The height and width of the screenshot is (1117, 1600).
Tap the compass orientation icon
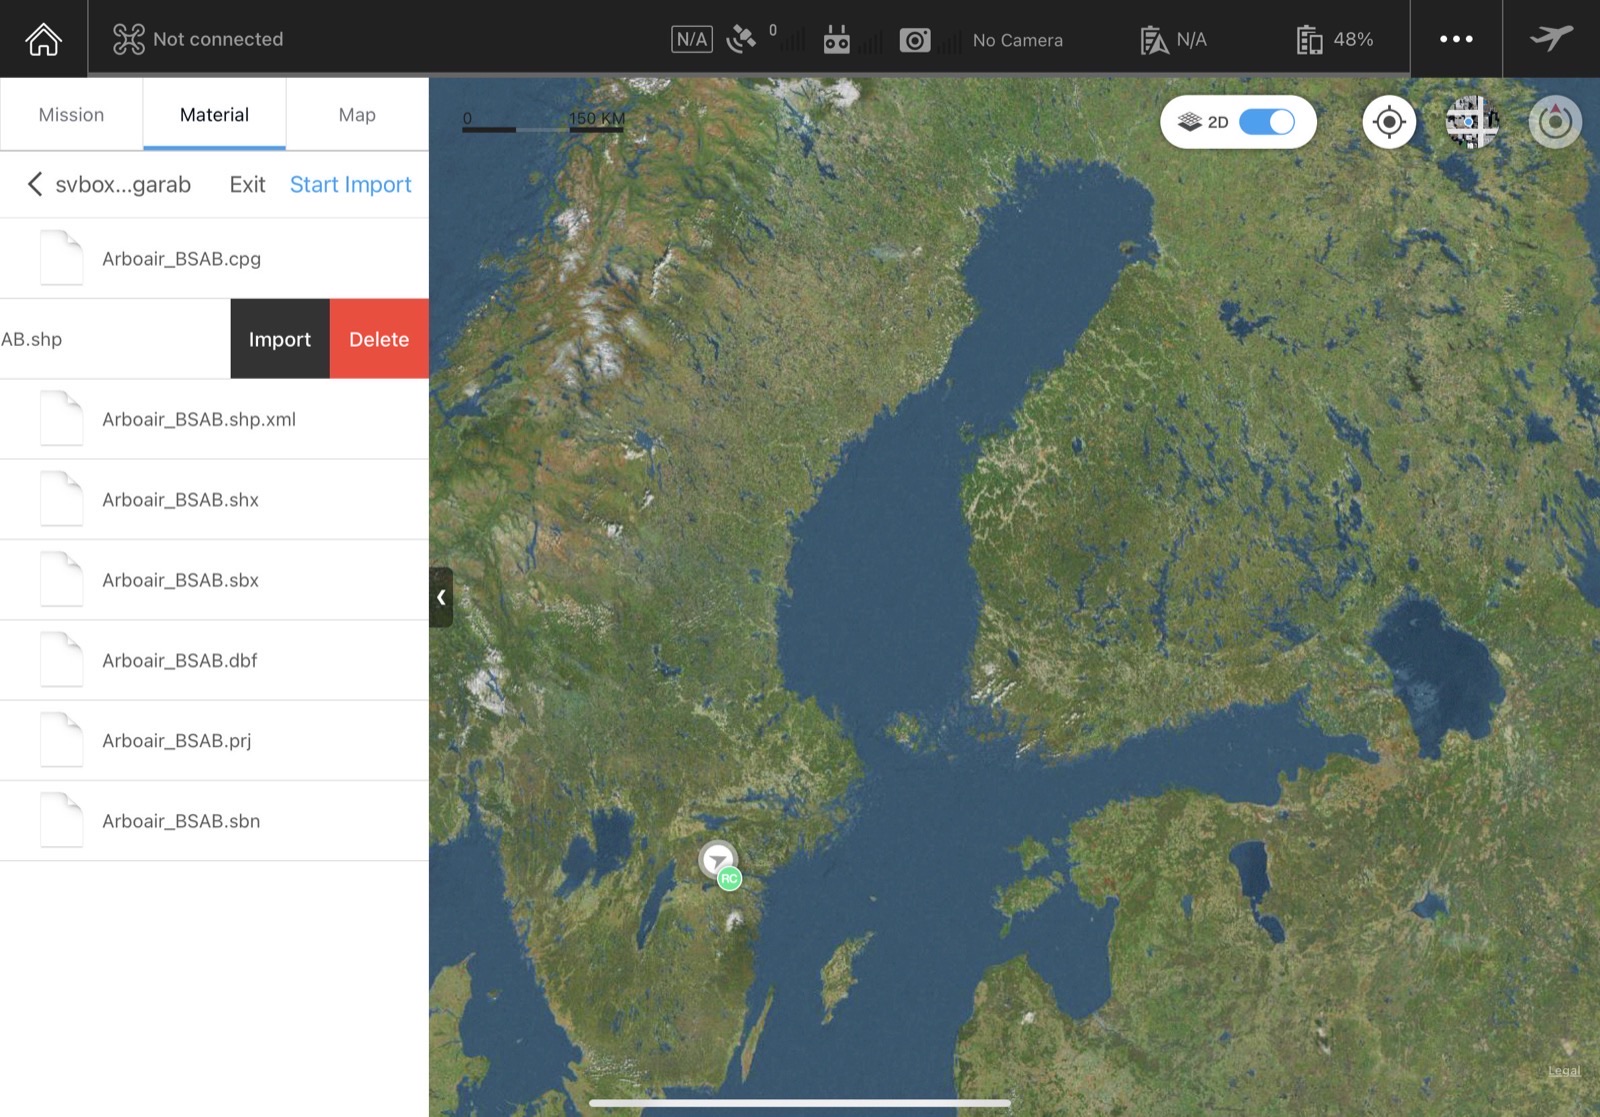coord(1555,122)
